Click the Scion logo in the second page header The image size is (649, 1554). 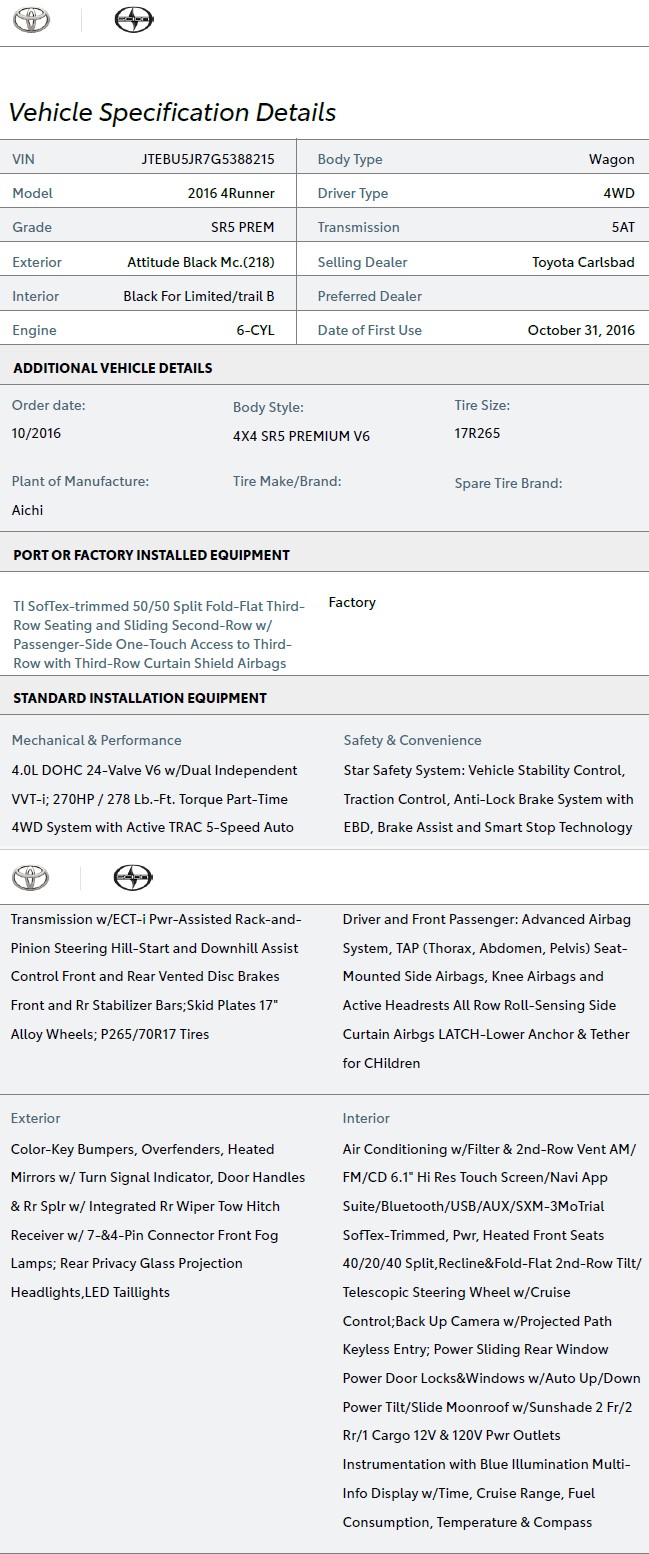click(133, 878)
